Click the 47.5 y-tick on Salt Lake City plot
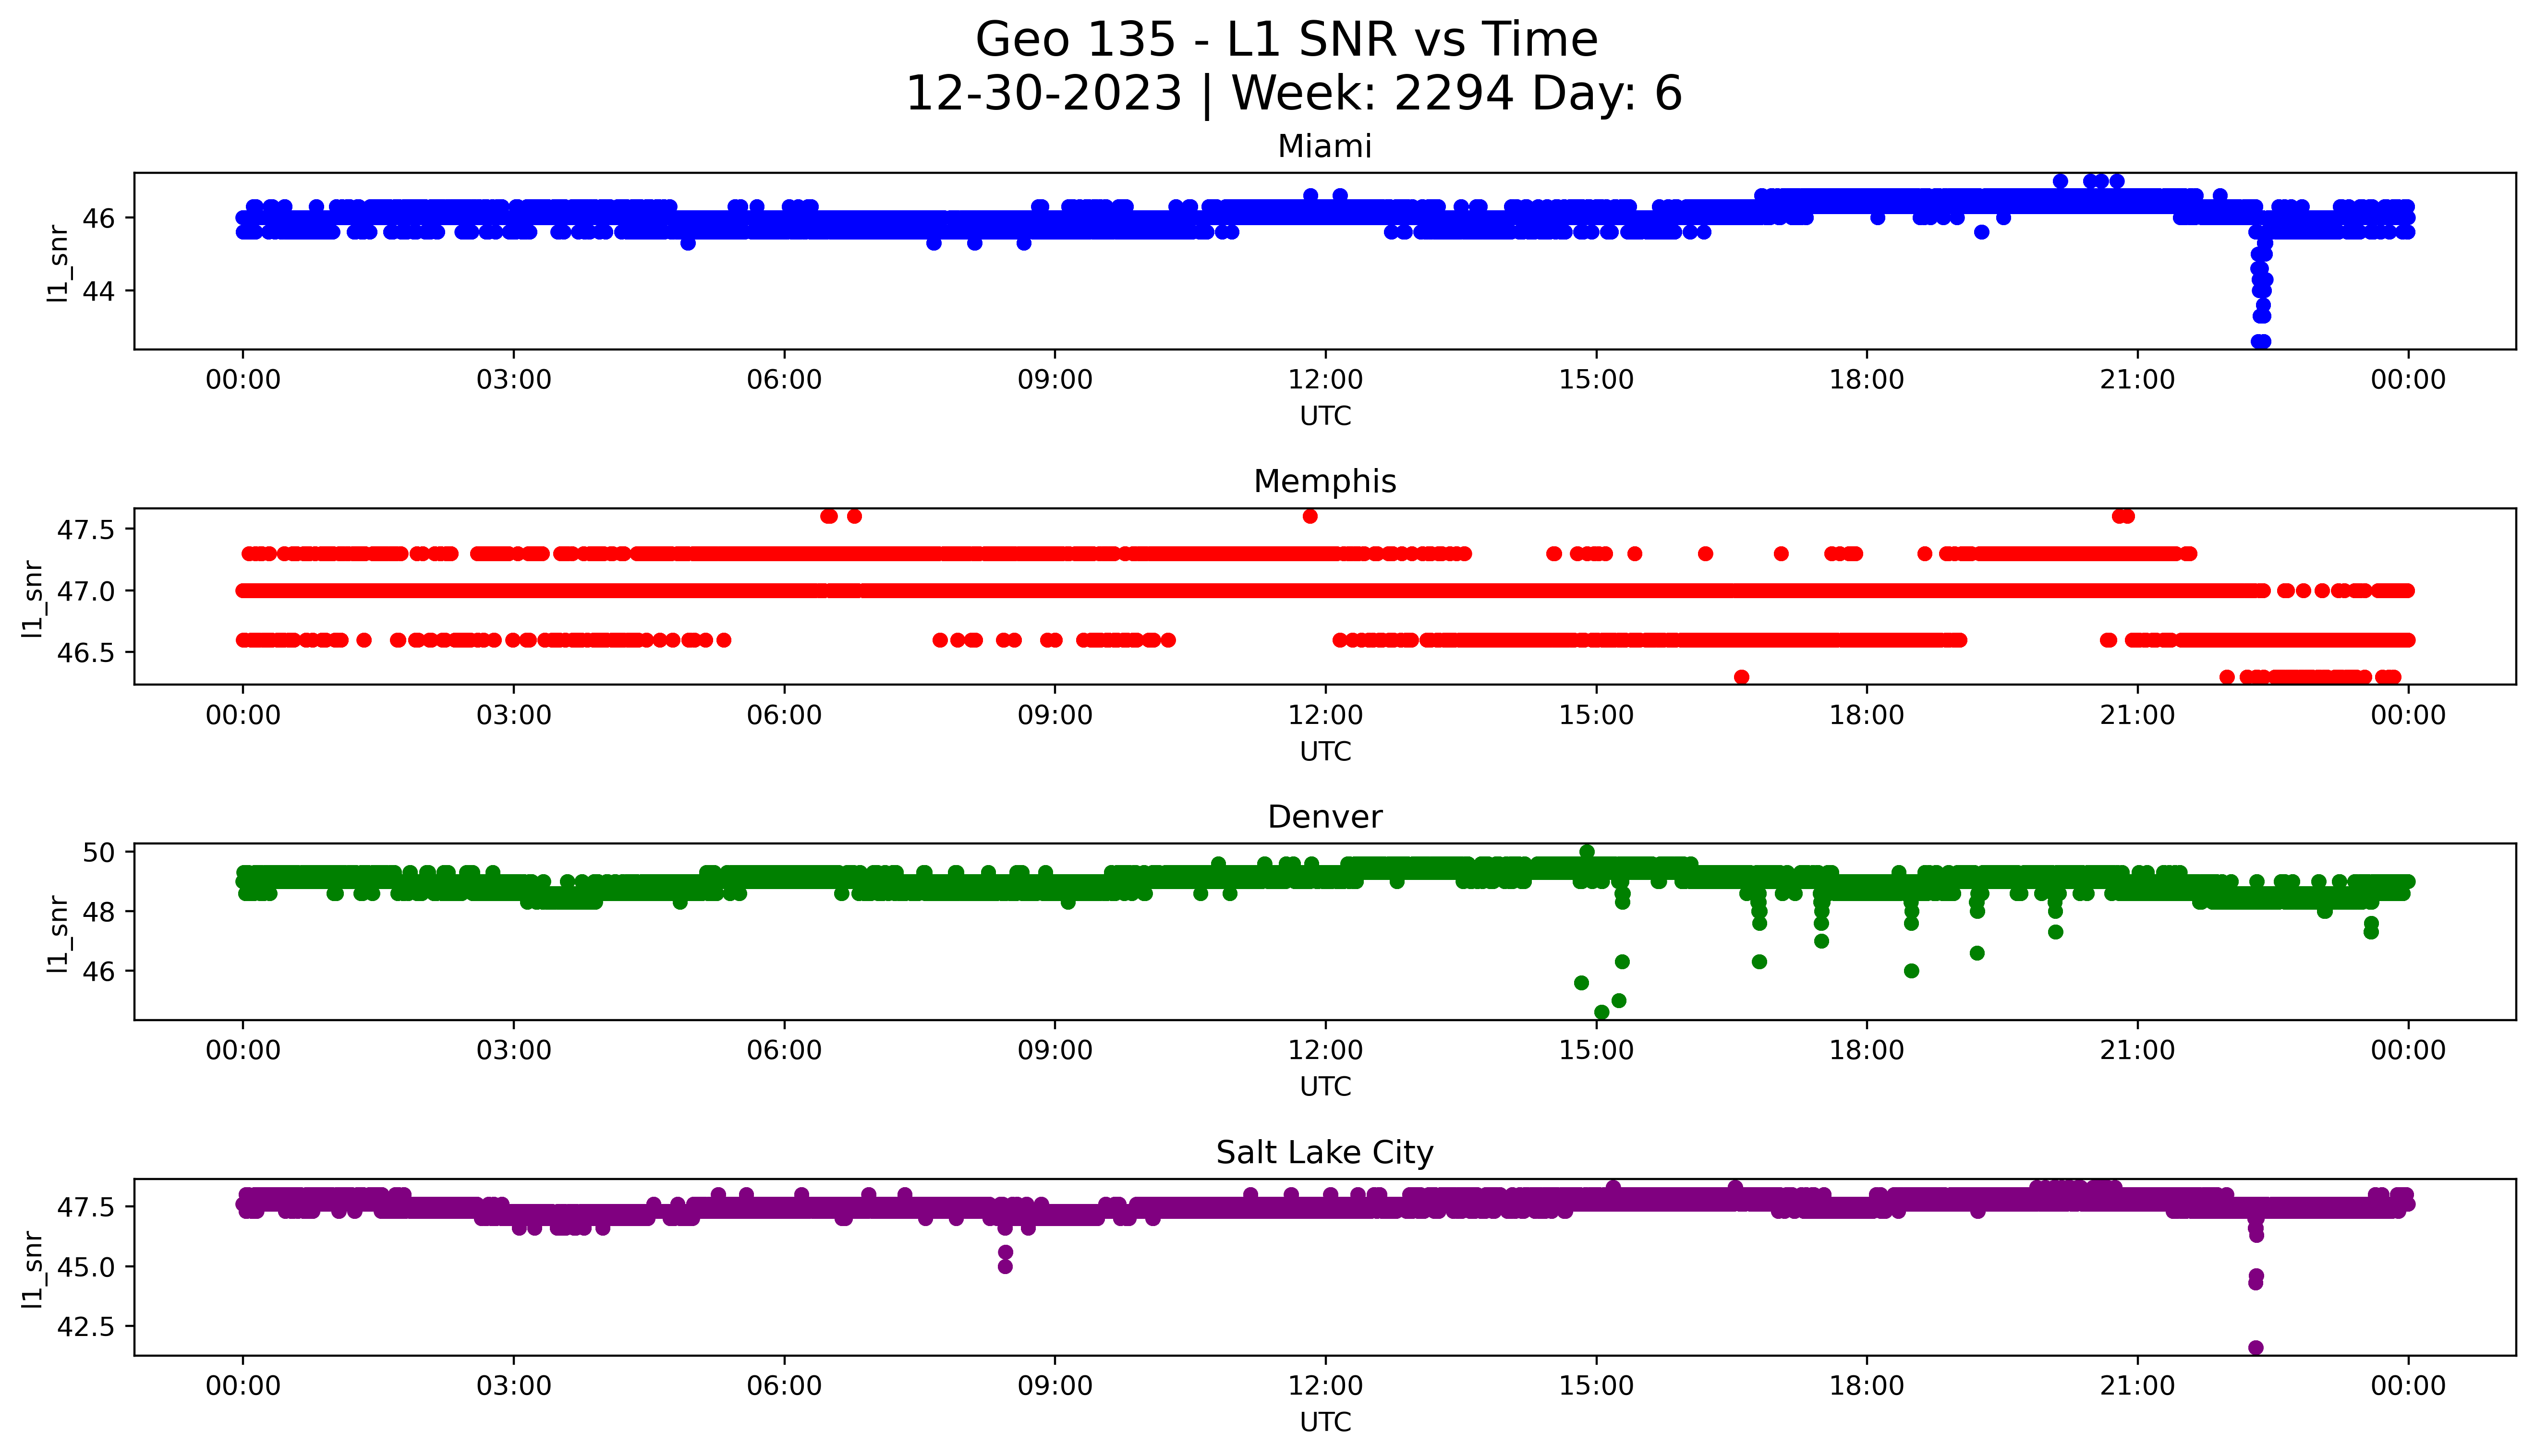 (85, 1207)
